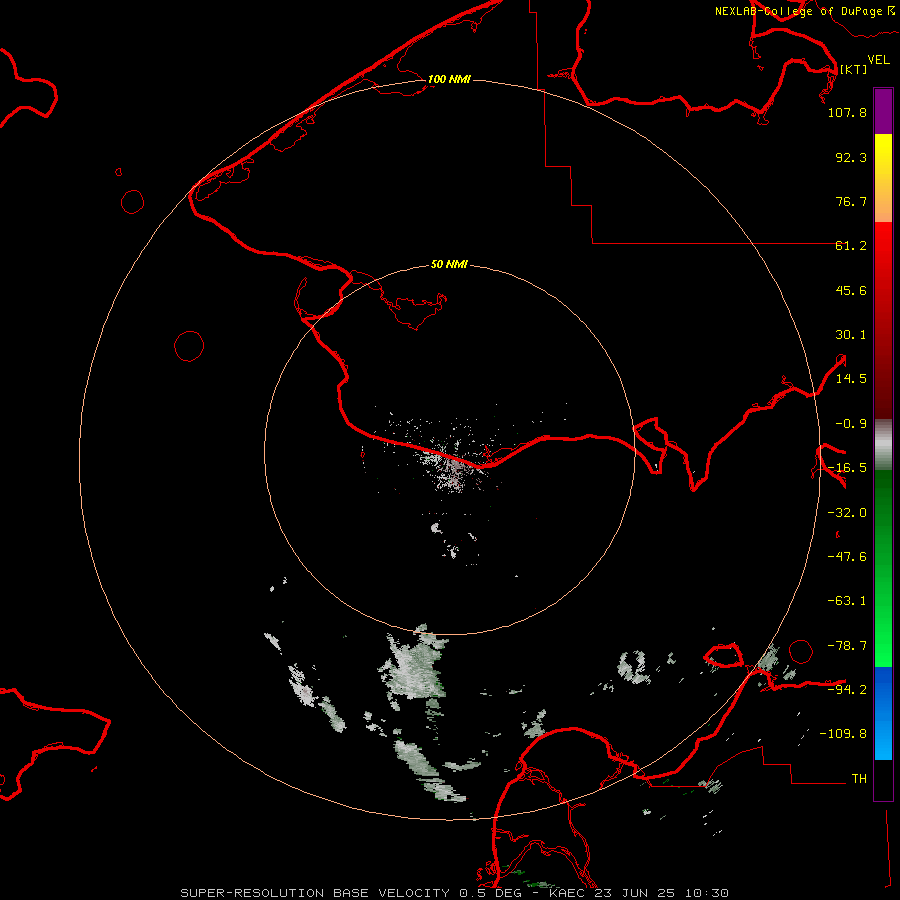Click the Super-Resolution Base Velocity caption
This screenshot has height=900, width=900.
click(455, 893)
